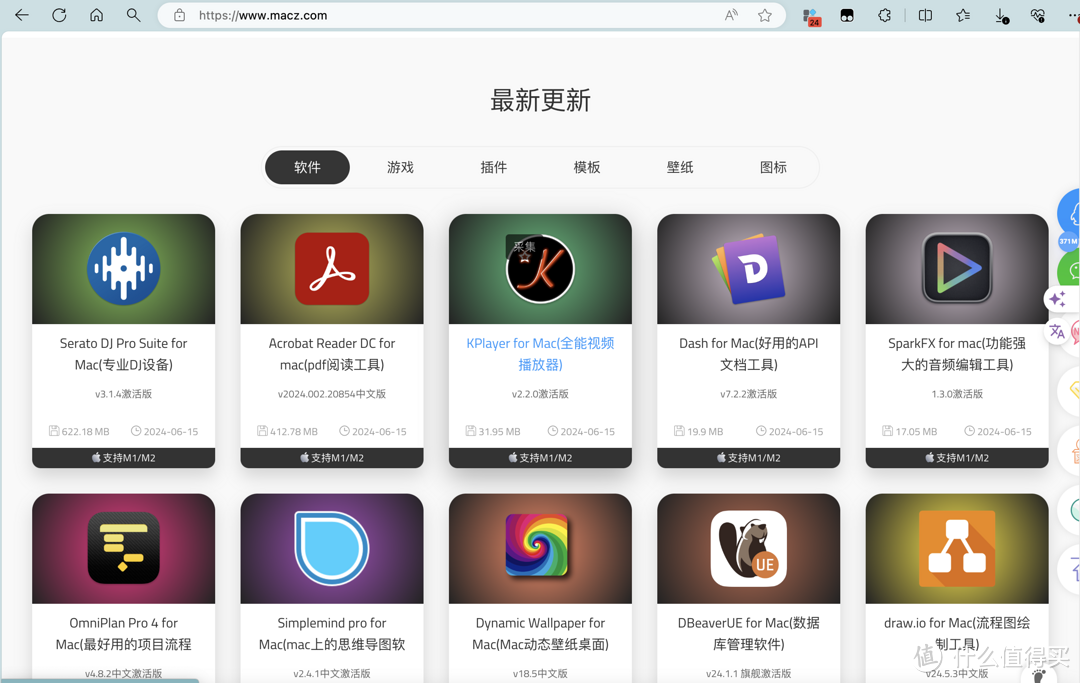Open OmniPlan Pro 4 for Mac link

click(x=124, y=633)
